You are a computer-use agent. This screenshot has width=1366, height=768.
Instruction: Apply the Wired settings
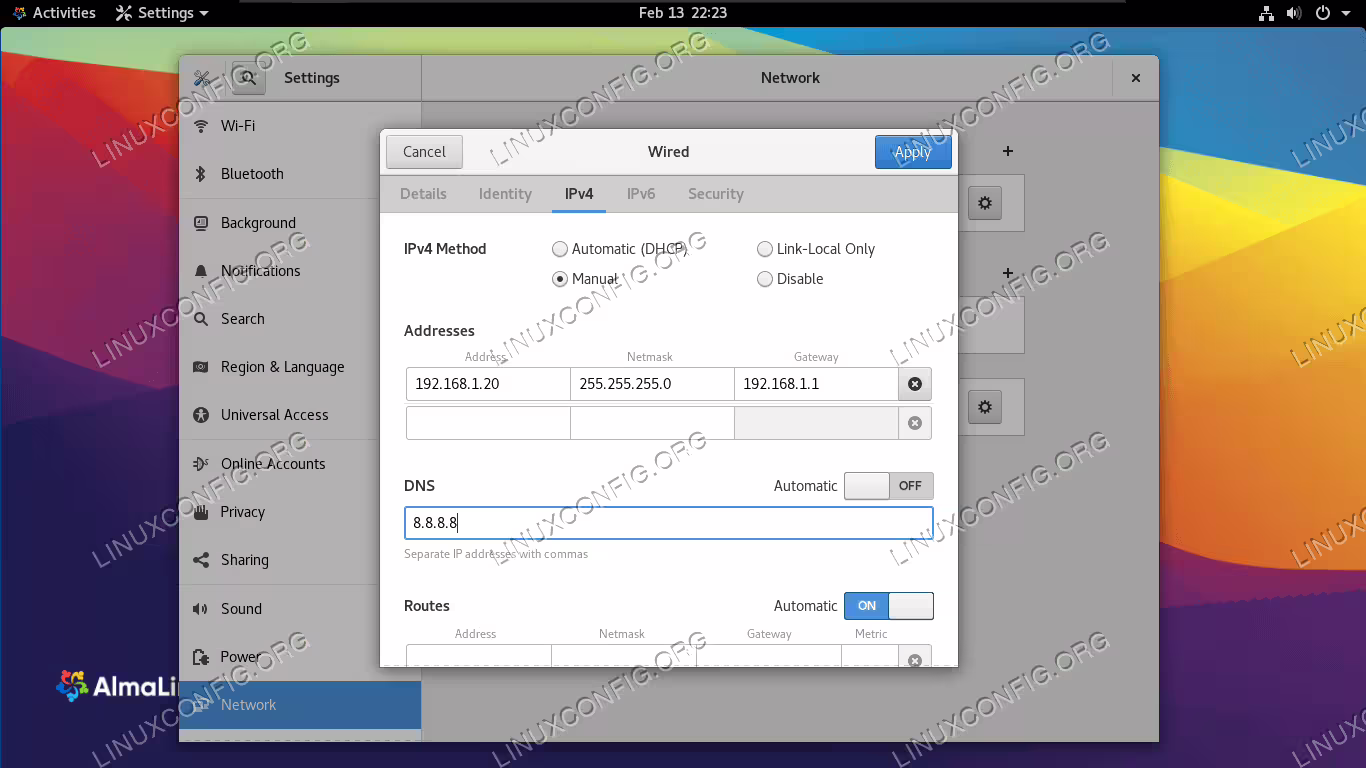(913, 152)
